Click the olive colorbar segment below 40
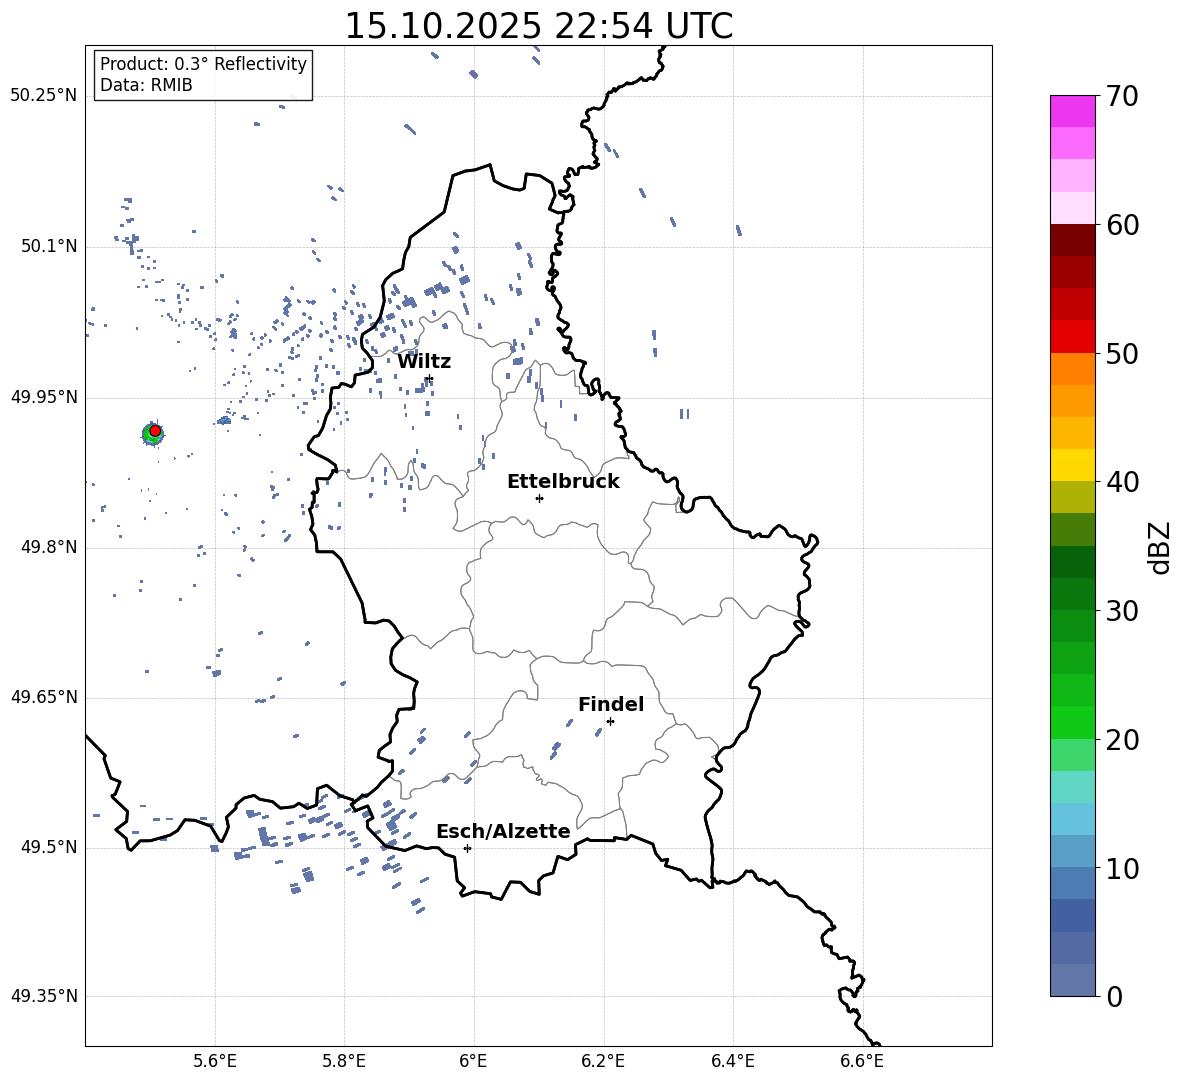This screenshot has width=1184, height=1081. point(1073,497)
